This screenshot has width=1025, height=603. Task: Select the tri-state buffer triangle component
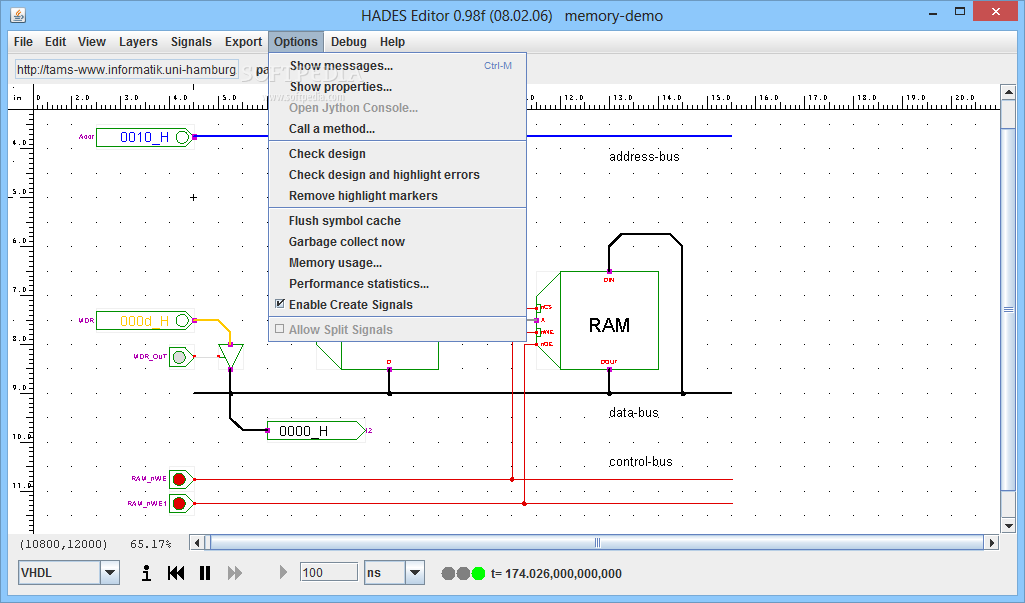[231, 356]
